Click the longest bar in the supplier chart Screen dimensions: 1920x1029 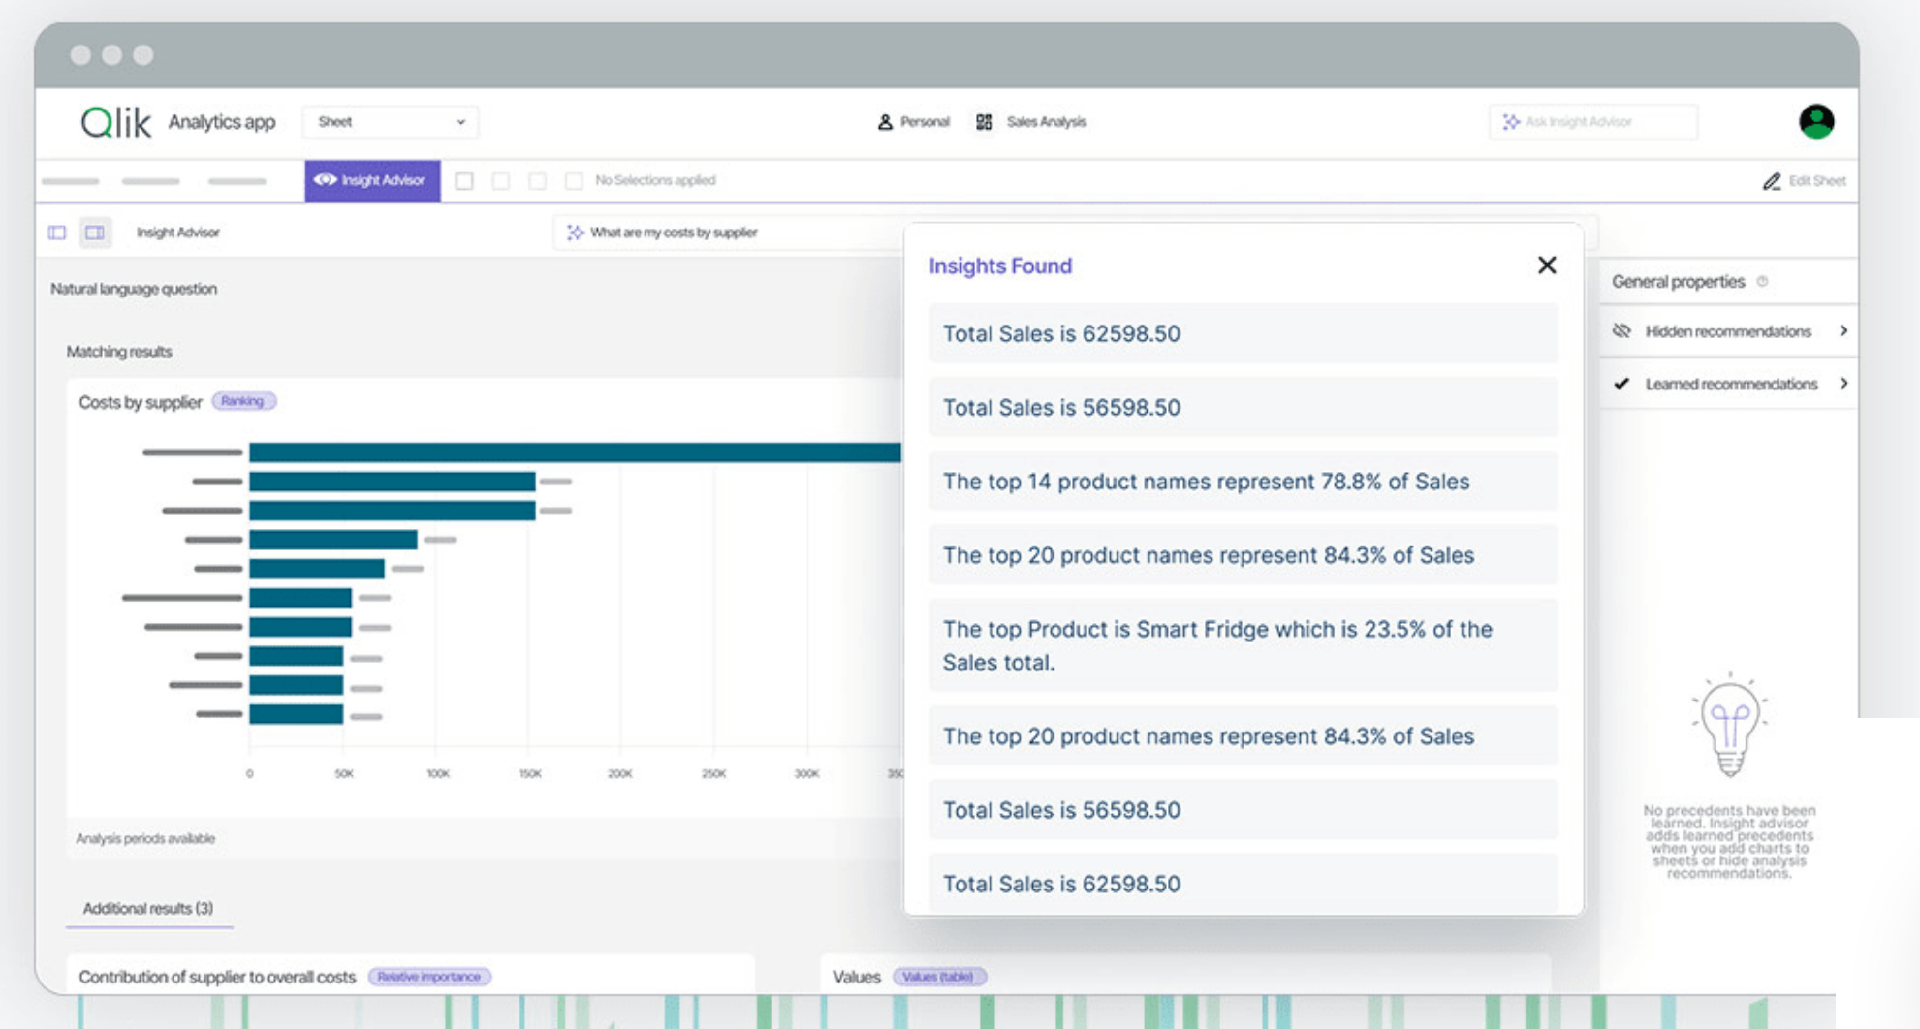pyautogui.click(x=574, y=453)
